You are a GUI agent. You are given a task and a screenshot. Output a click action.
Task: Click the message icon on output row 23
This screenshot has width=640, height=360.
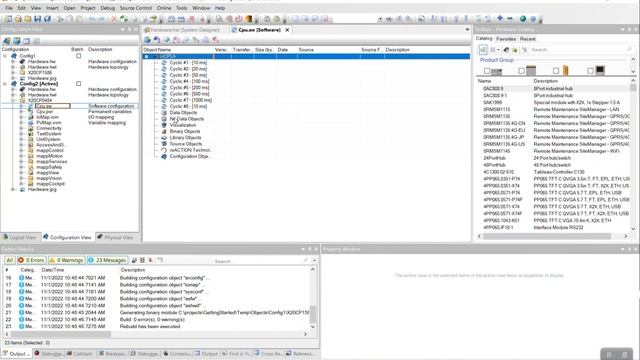(21, 326)
